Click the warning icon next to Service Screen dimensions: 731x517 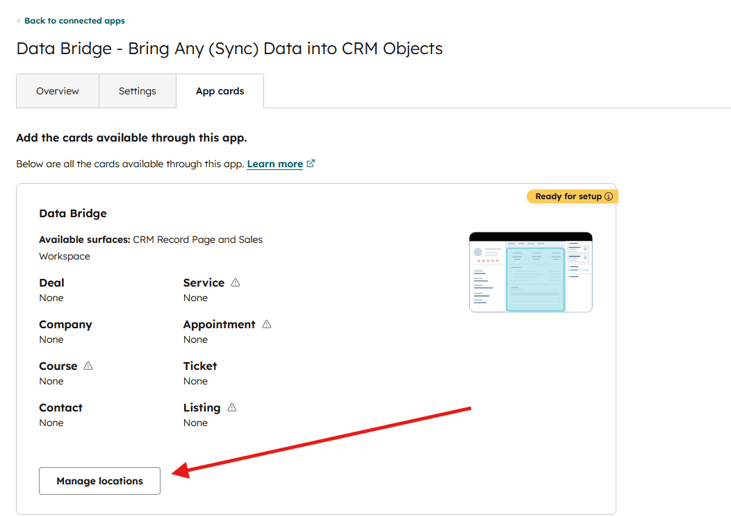coord(236,283)
